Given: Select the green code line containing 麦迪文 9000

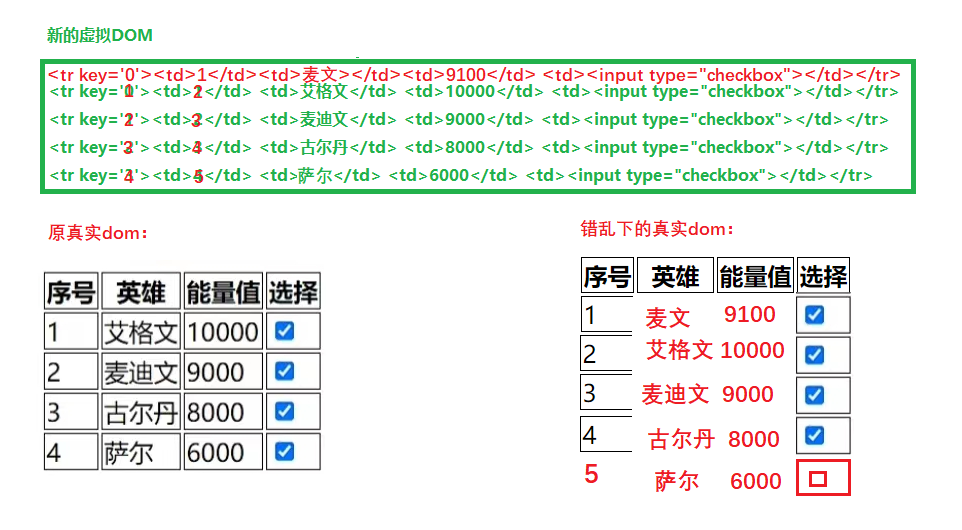Looking at the screenshot, I should point(469,120).
